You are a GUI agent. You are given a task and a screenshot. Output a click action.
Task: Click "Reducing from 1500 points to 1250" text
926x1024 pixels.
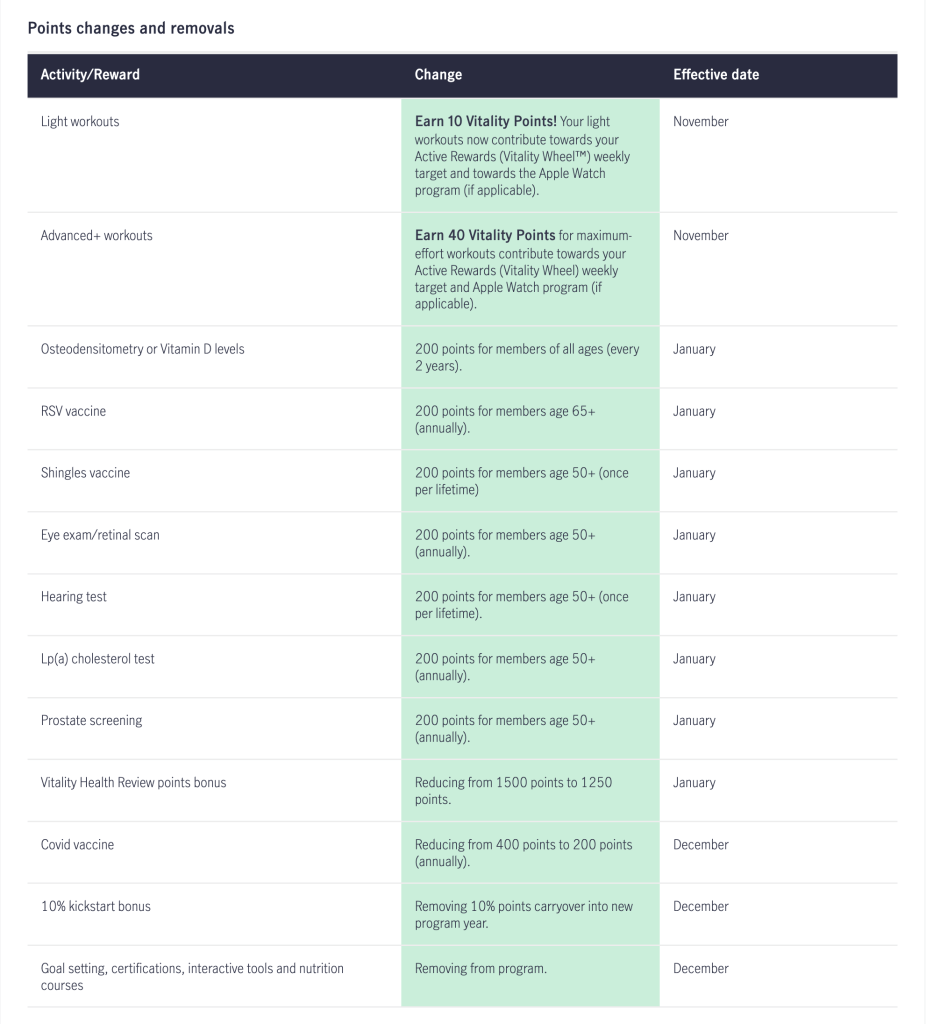click(x=513, y=783)
